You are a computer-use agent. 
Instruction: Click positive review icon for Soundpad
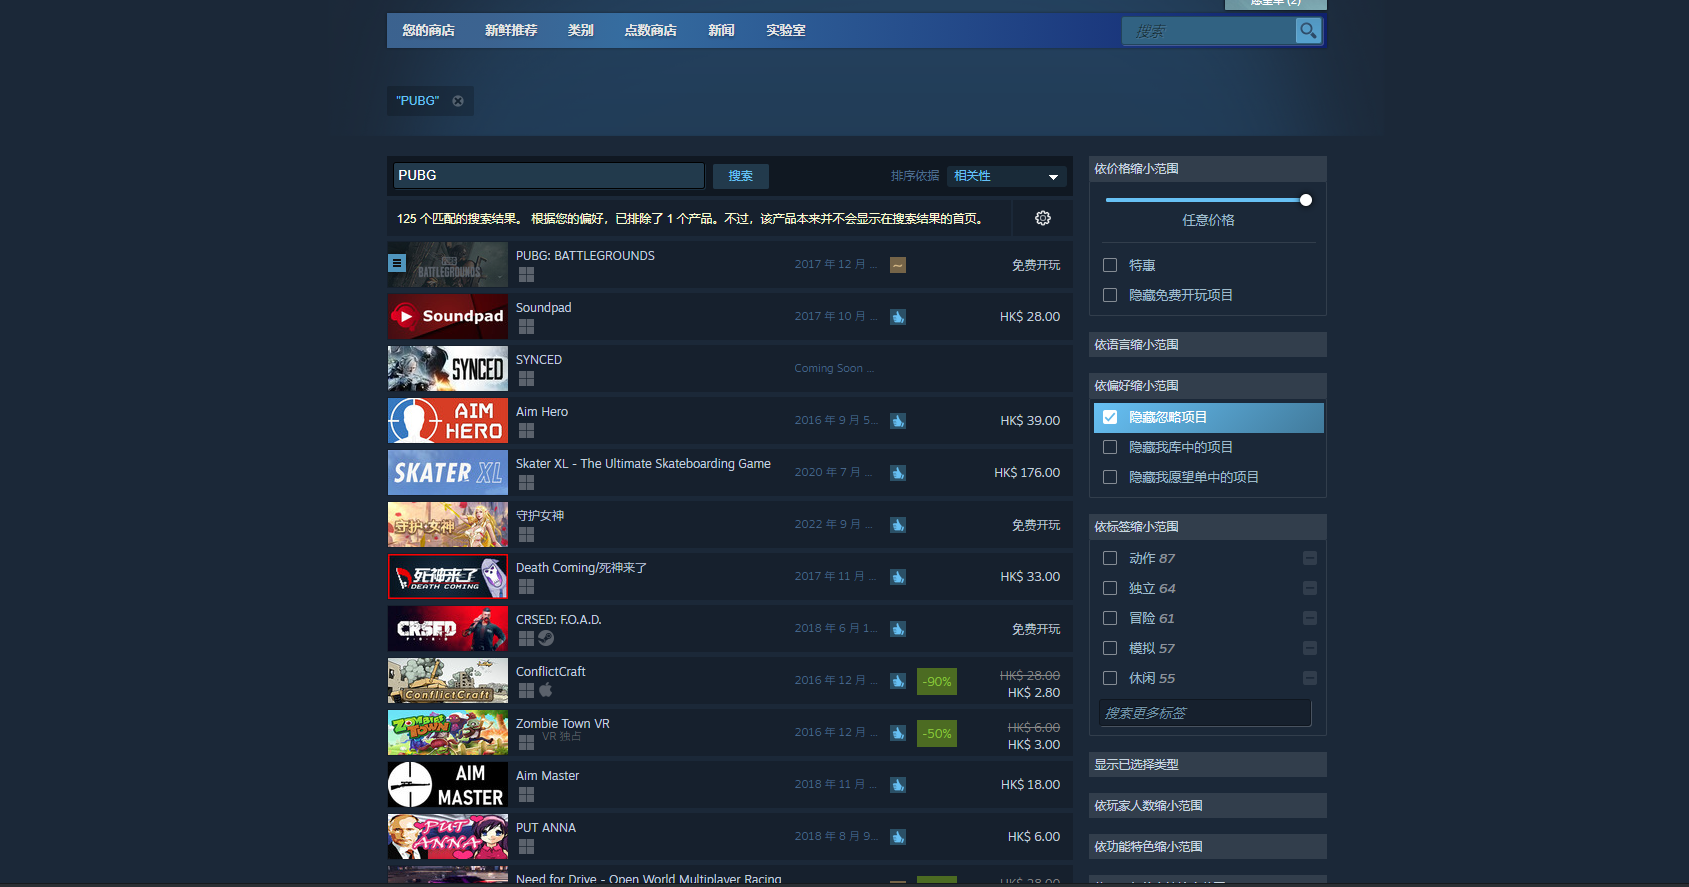click(898, 317)
